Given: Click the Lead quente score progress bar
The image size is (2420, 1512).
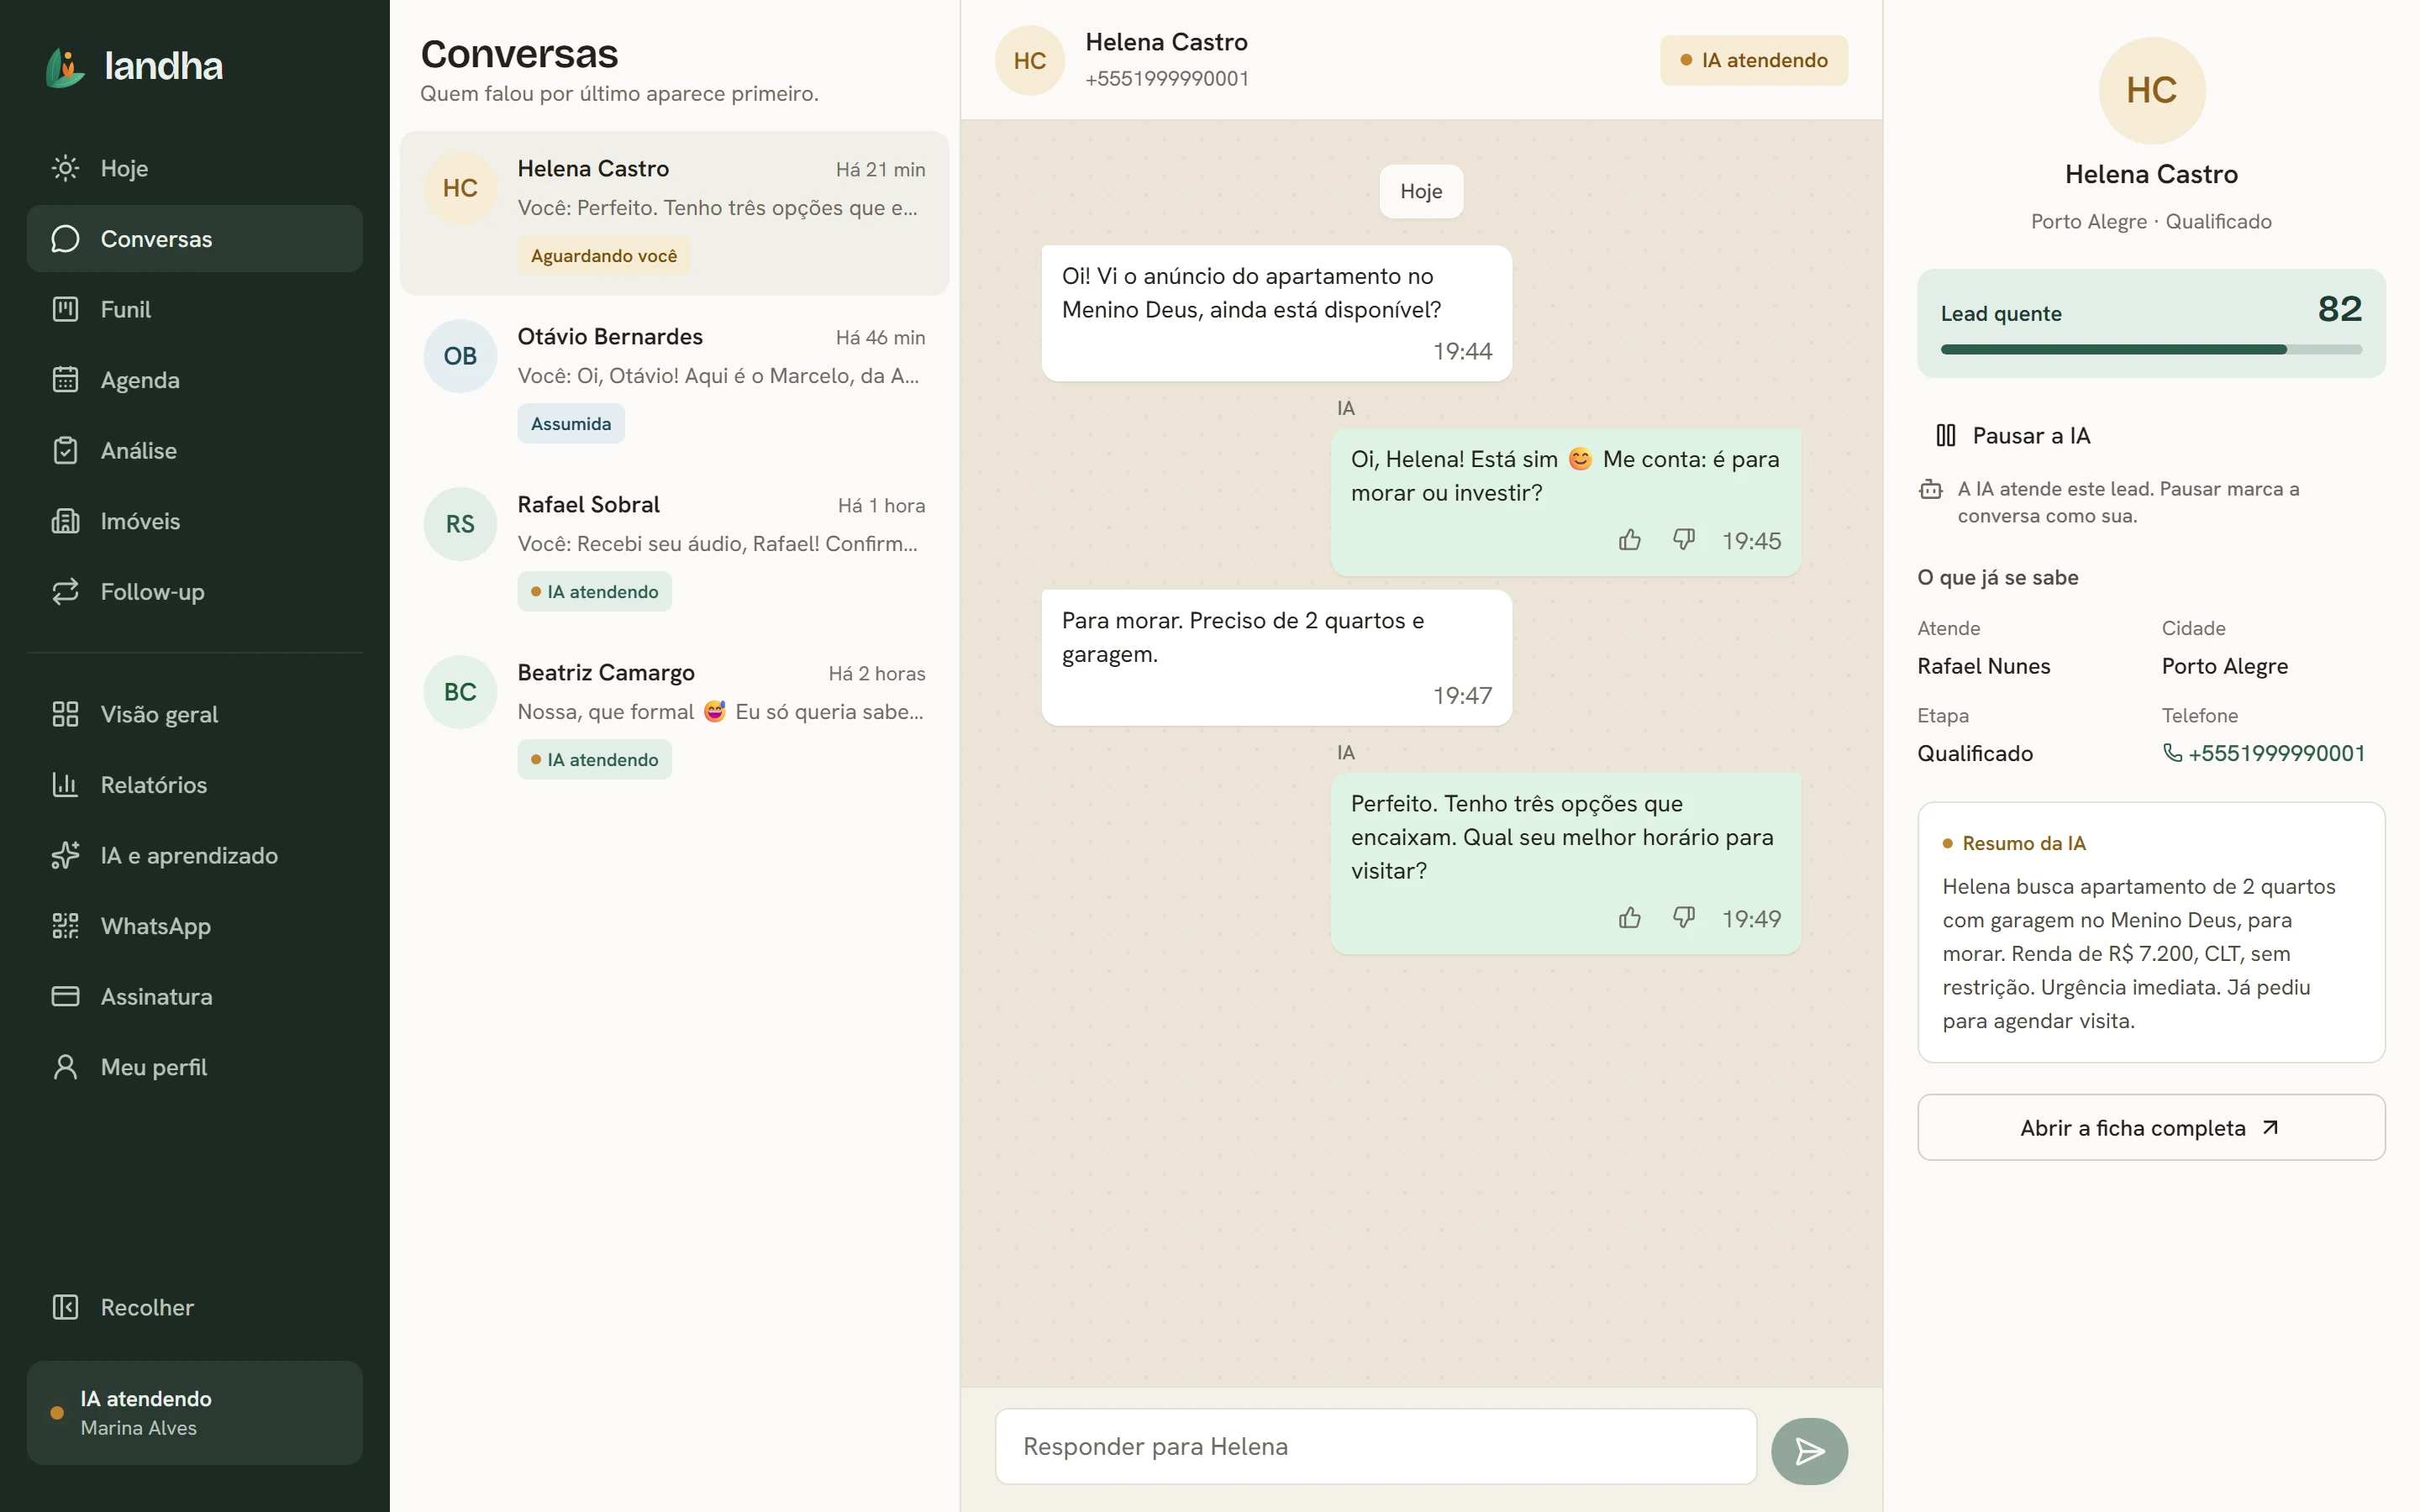Looking at the screenshot, I should coord(2151,350).
